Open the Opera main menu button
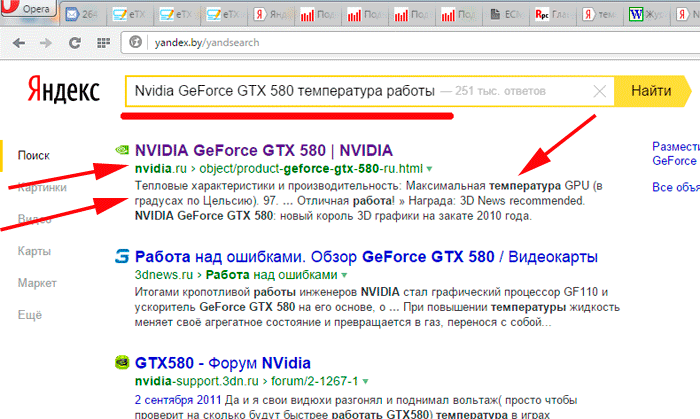 click(x=28, y=8)
